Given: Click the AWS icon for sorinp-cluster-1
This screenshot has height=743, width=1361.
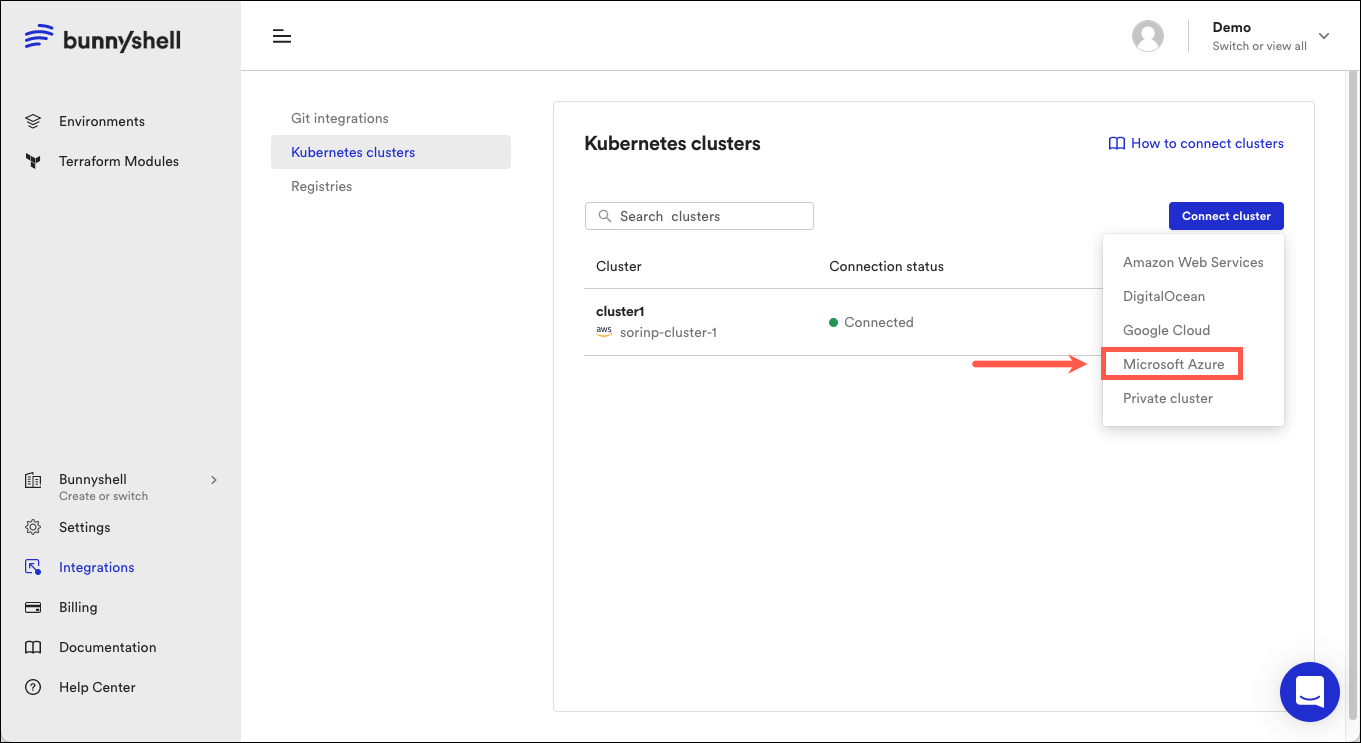Looking at the screenshot, I should point(604,331).
